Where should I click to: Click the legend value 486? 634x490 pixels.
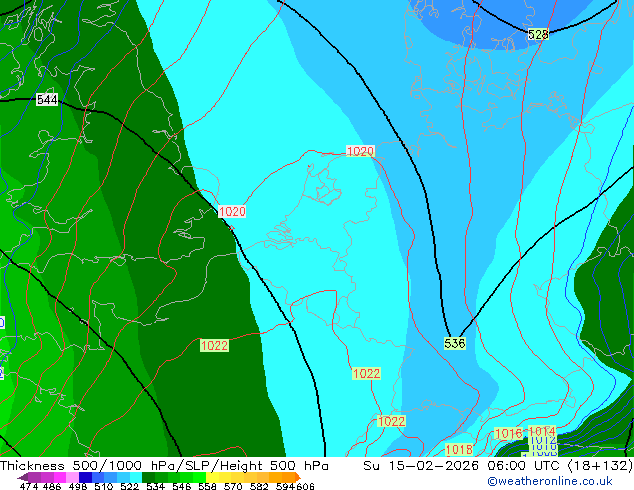tap(52, 486)
